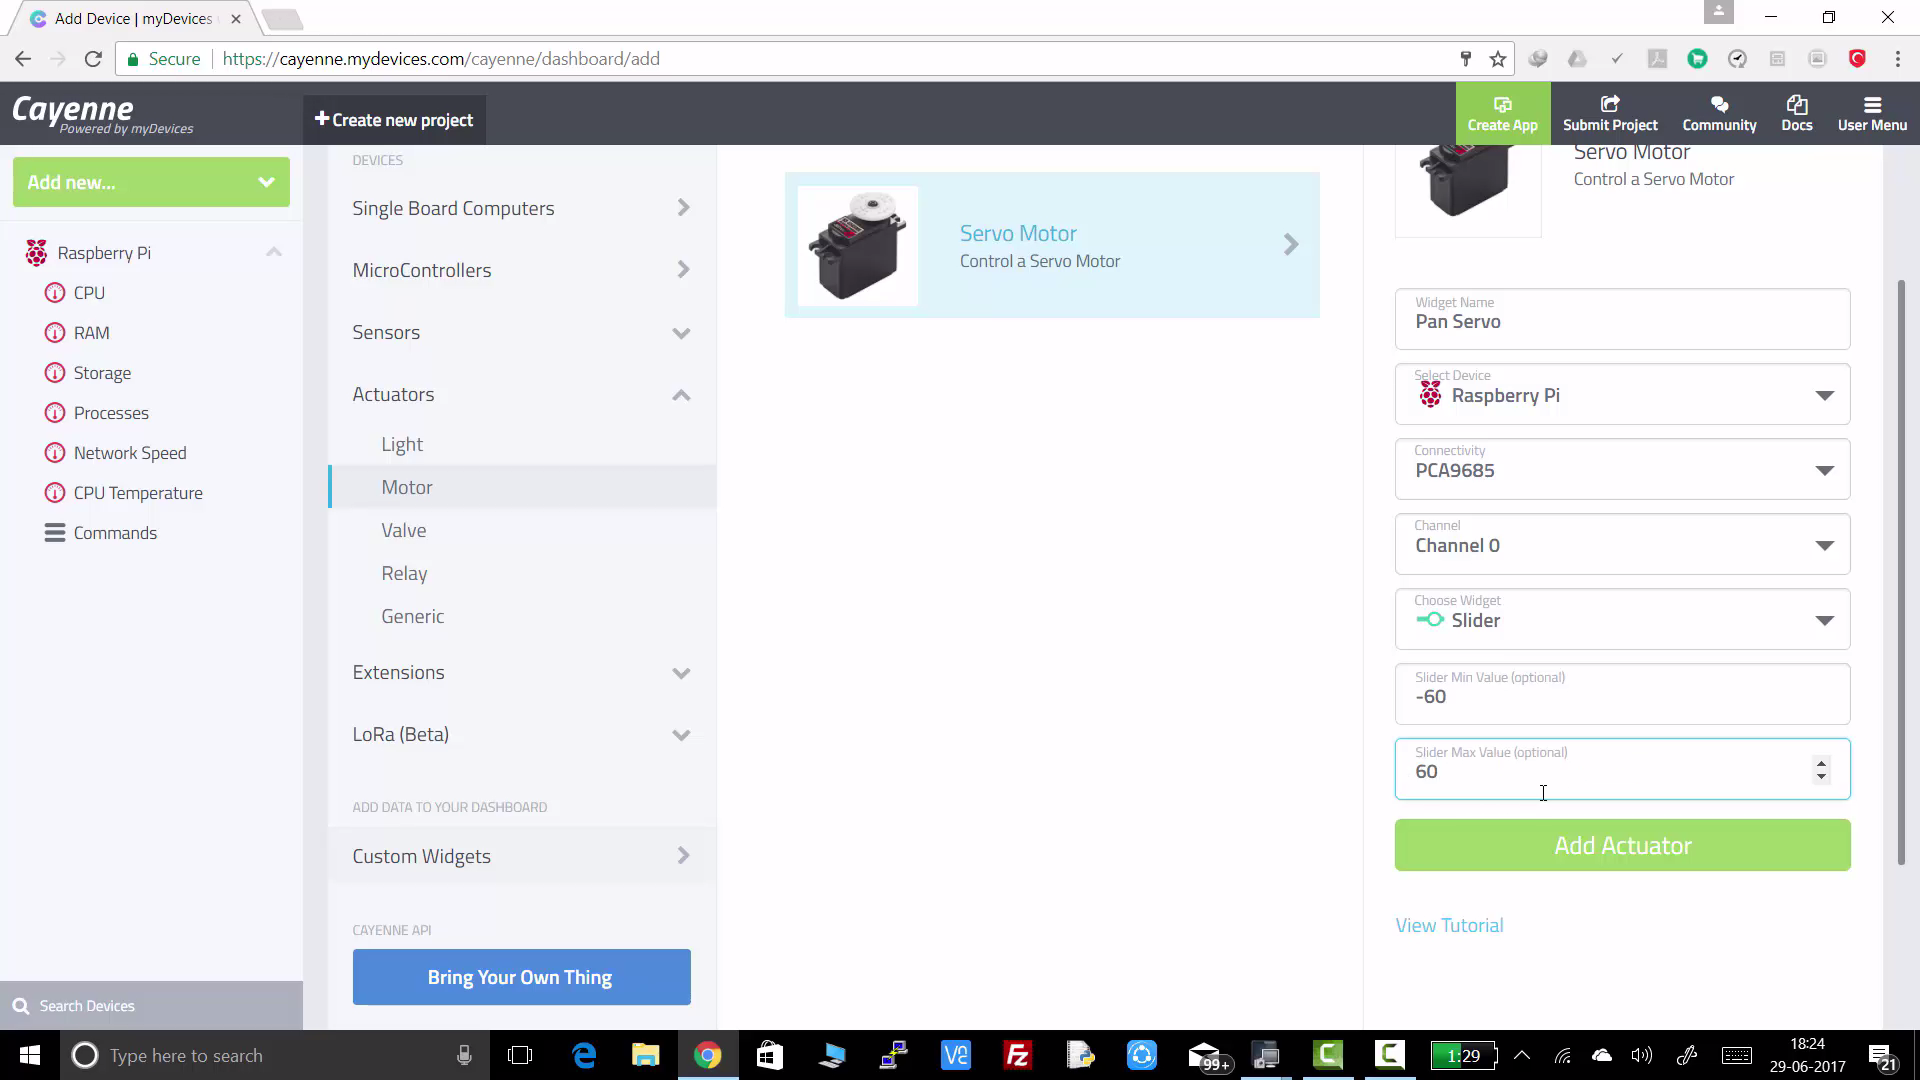This screenshot has height=1080, width=1920.
Task: Click the Commands list icon
Action: coord(55,533)
